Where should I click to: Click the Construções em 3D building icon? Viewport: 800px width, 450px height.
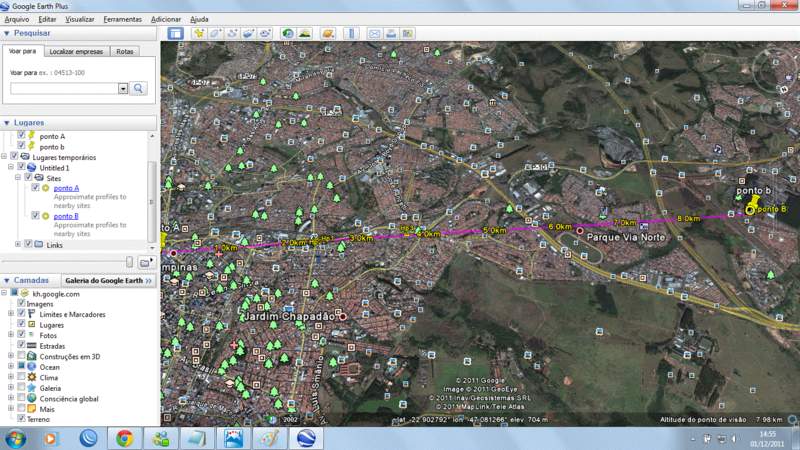[x=32, y=356]
